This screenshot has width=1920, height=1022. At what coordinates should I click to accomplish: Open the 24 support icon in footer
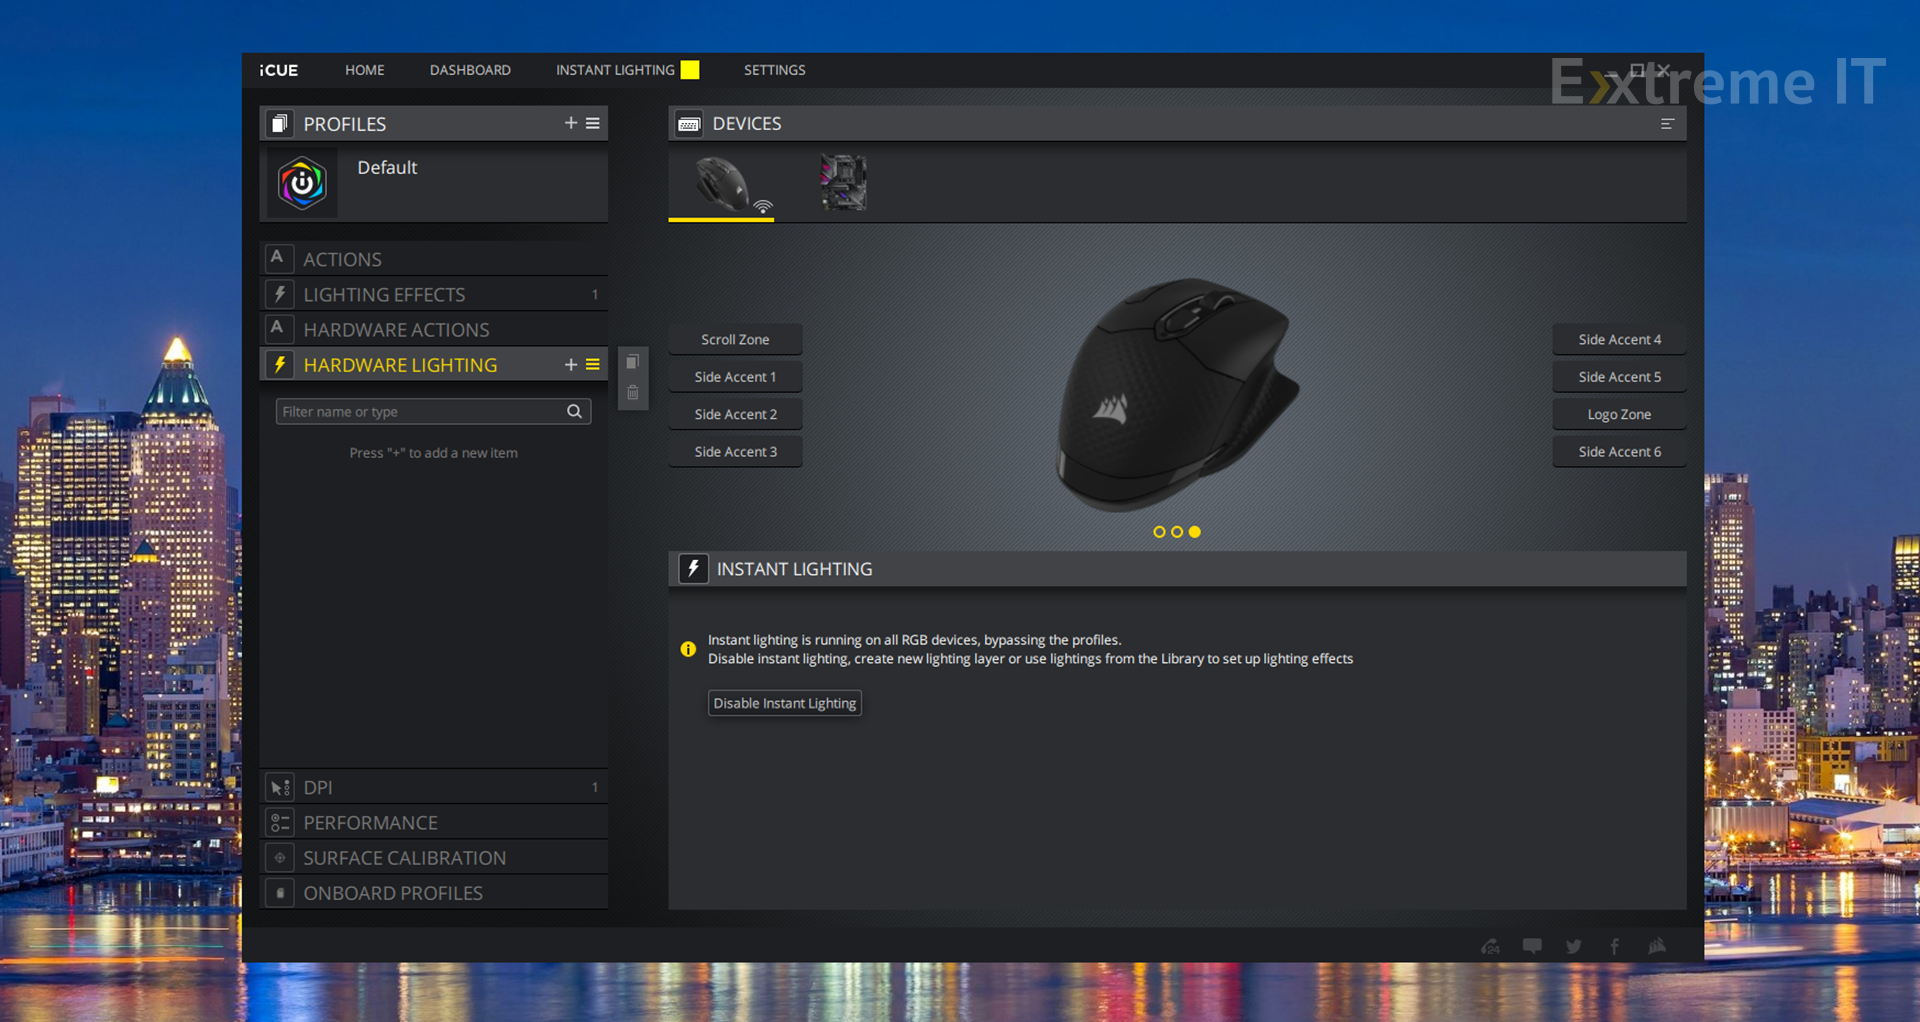pos(1490,945)
